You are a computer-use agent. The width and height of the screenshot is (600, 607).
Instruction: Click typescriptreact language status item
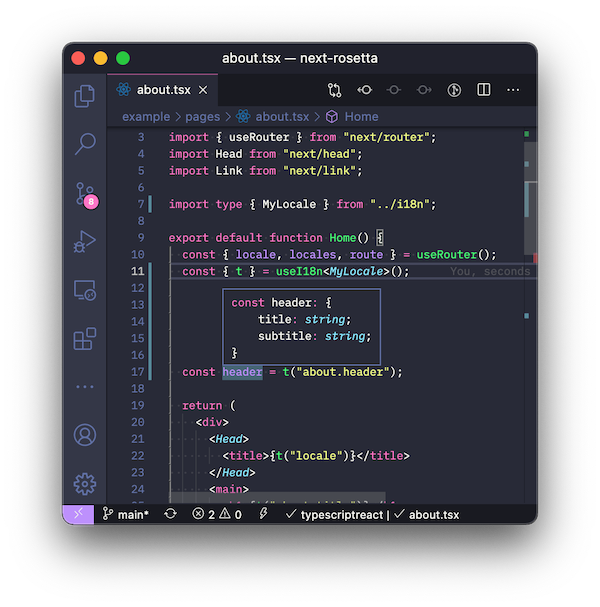pyautogui.click(x=334, y=515)
